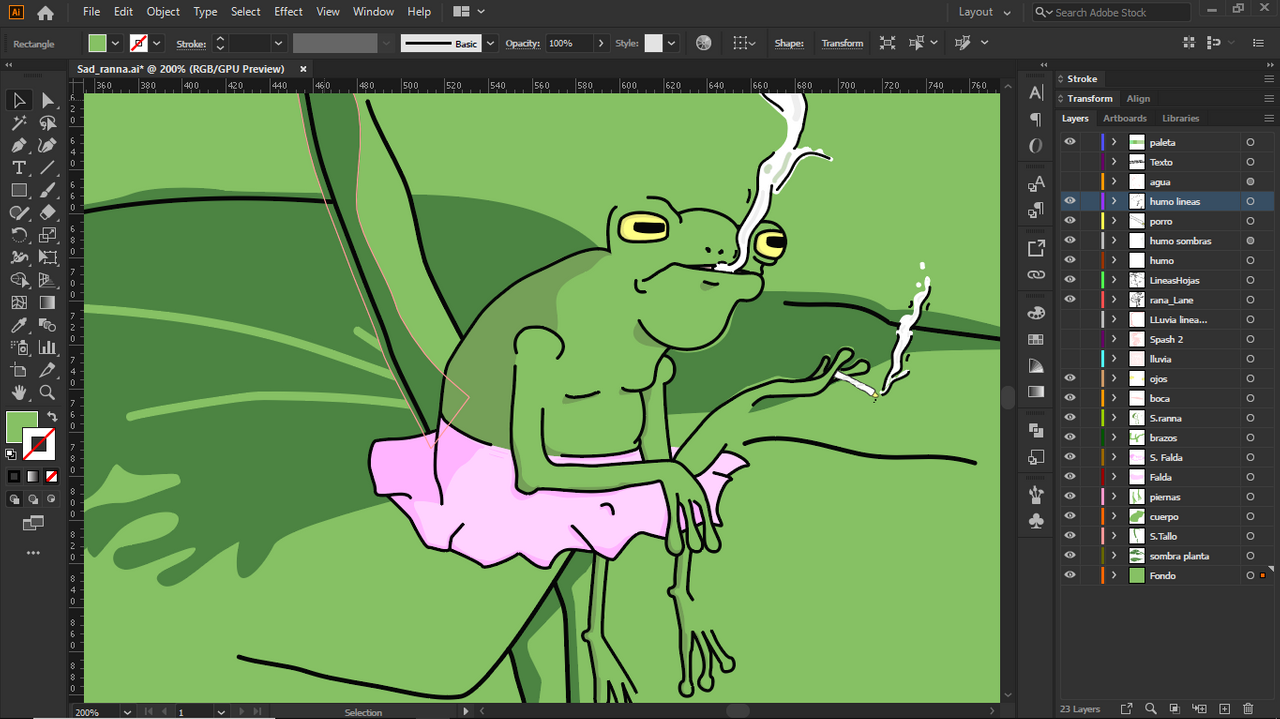Screen dimensions: 1280x719
Task: Open the Create New Layer icon
Action: pyautogui.click(x=1225, y=708)
